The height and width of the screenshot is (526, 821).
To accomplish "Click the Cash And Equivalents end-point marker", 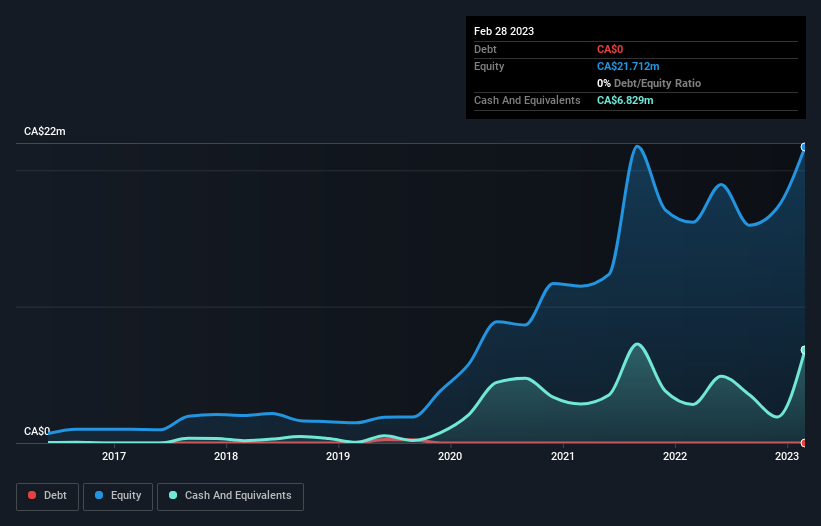I will click(x=804, y=350).
